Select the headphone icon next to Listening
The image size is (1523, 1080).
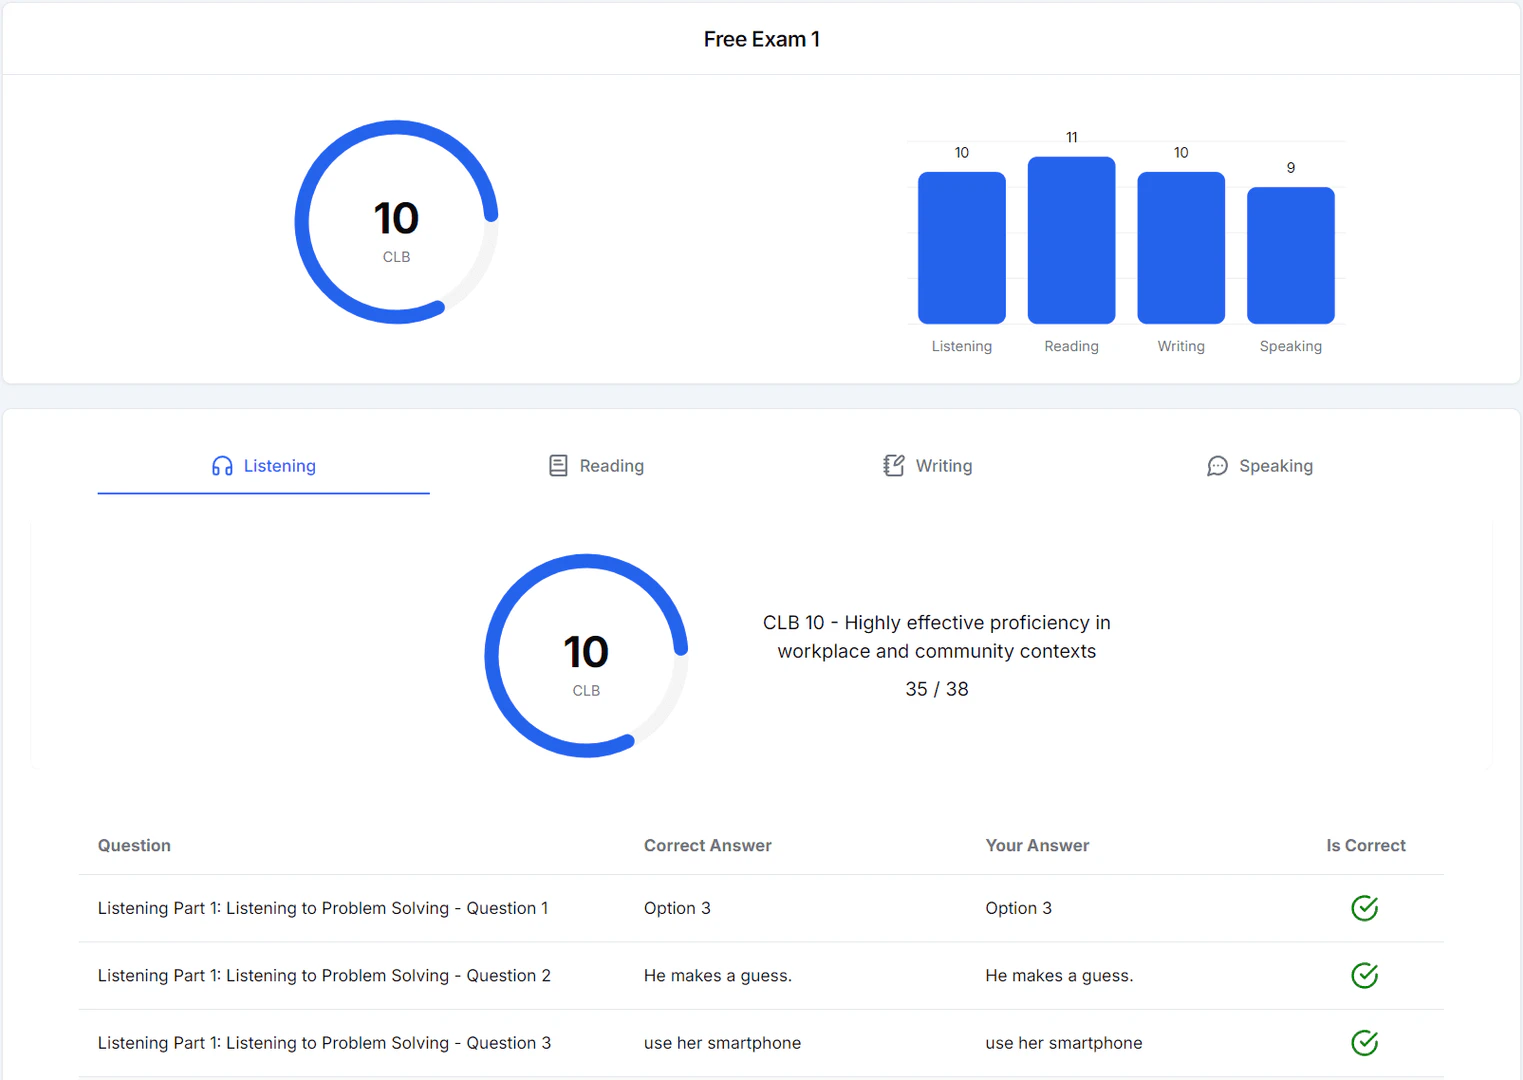click(221, 465)
